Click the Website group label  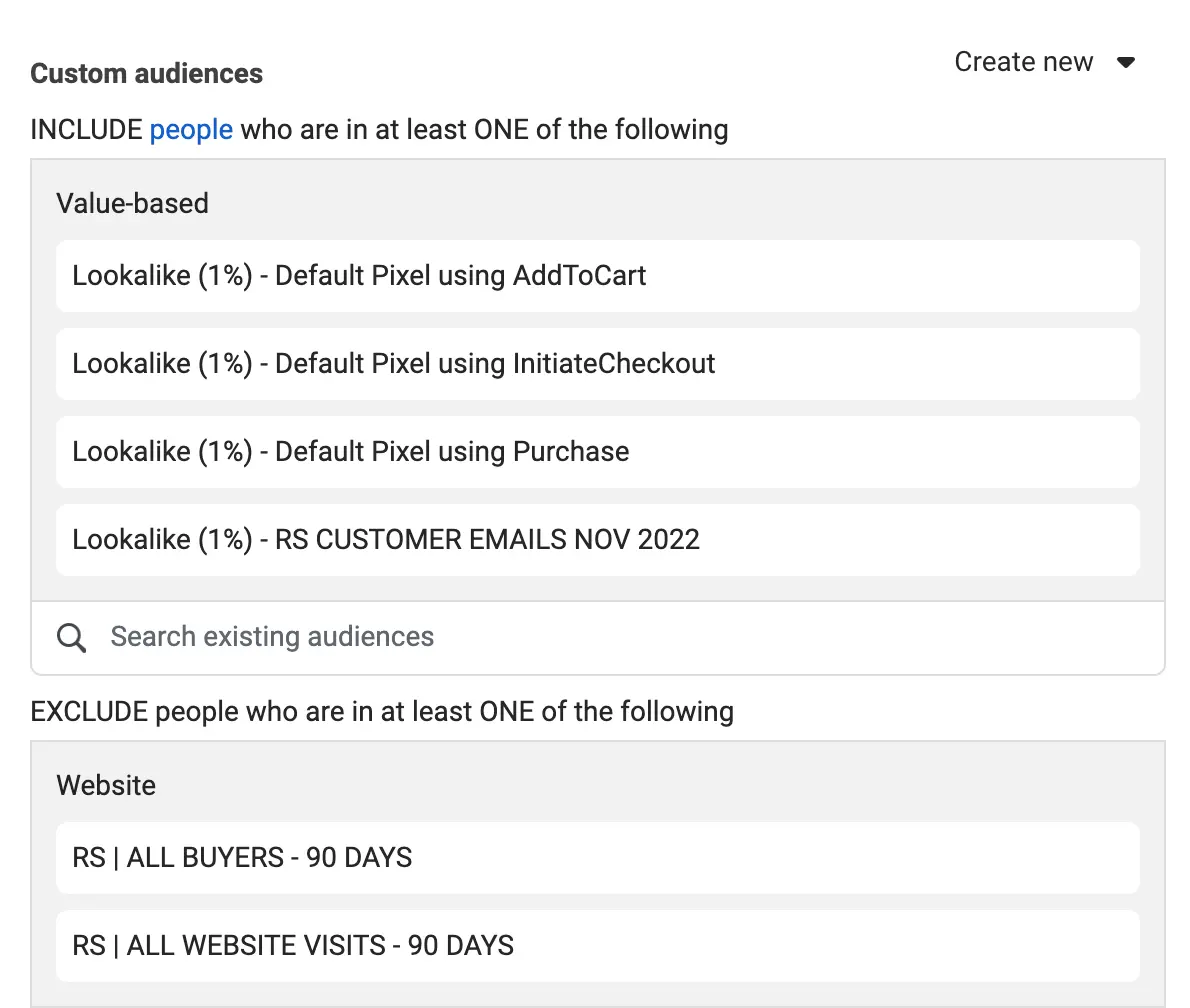(106, 785)
